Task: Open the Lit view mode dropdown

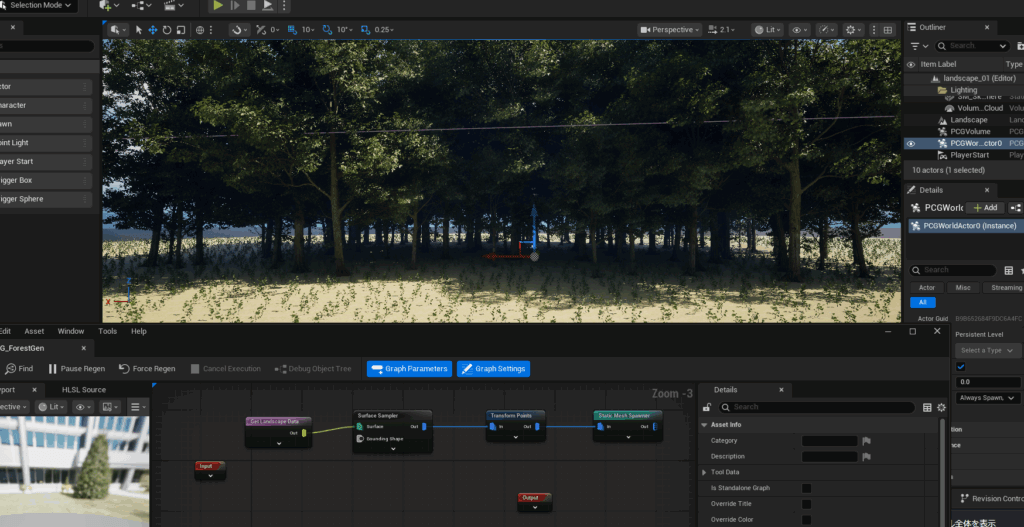Action: pos(766,30)
